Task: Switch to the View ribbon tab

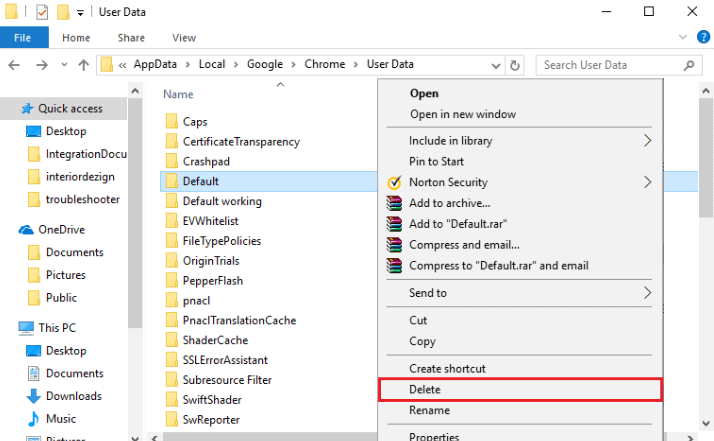Action: (x=184, y=38)
